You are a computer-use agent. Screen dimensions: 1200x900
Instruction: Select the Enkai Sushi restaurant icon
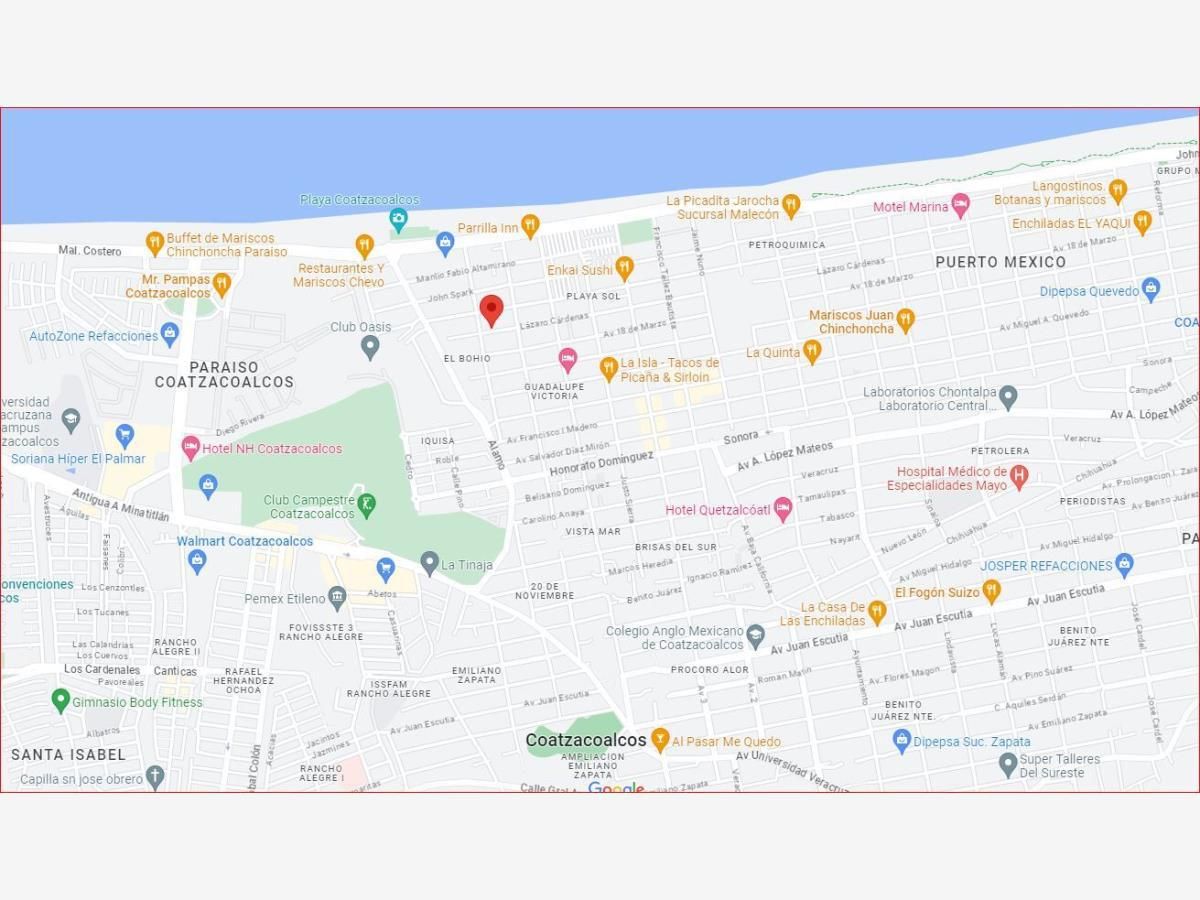[x=624, y=268]
